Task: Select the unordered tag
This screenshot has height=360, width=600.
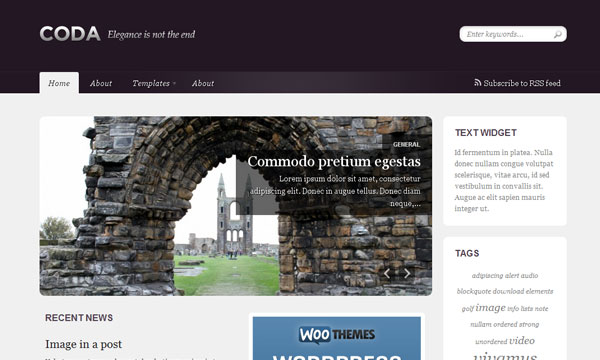Action: point(491,342)
